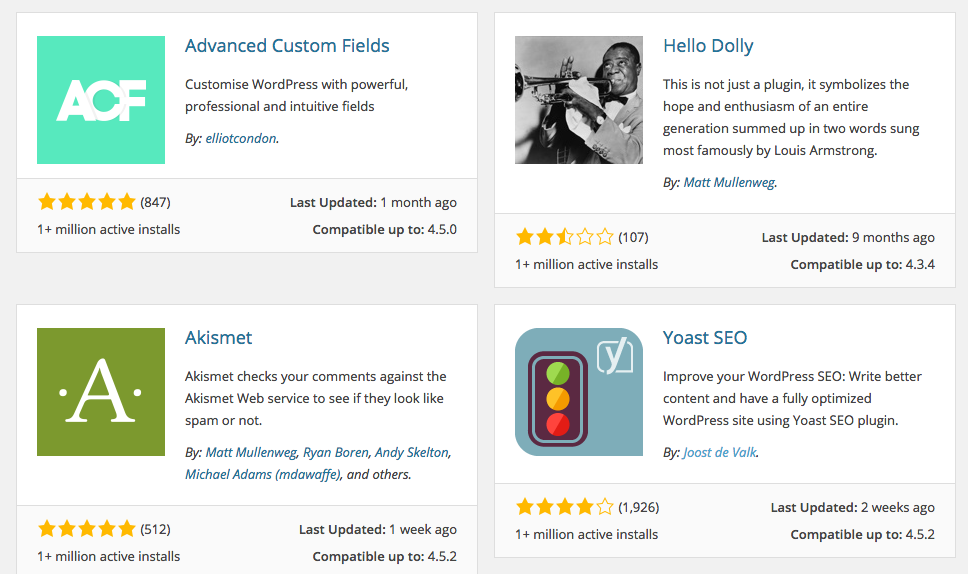Click Advanced Custom Fields five-star rating

click(86, 202)
